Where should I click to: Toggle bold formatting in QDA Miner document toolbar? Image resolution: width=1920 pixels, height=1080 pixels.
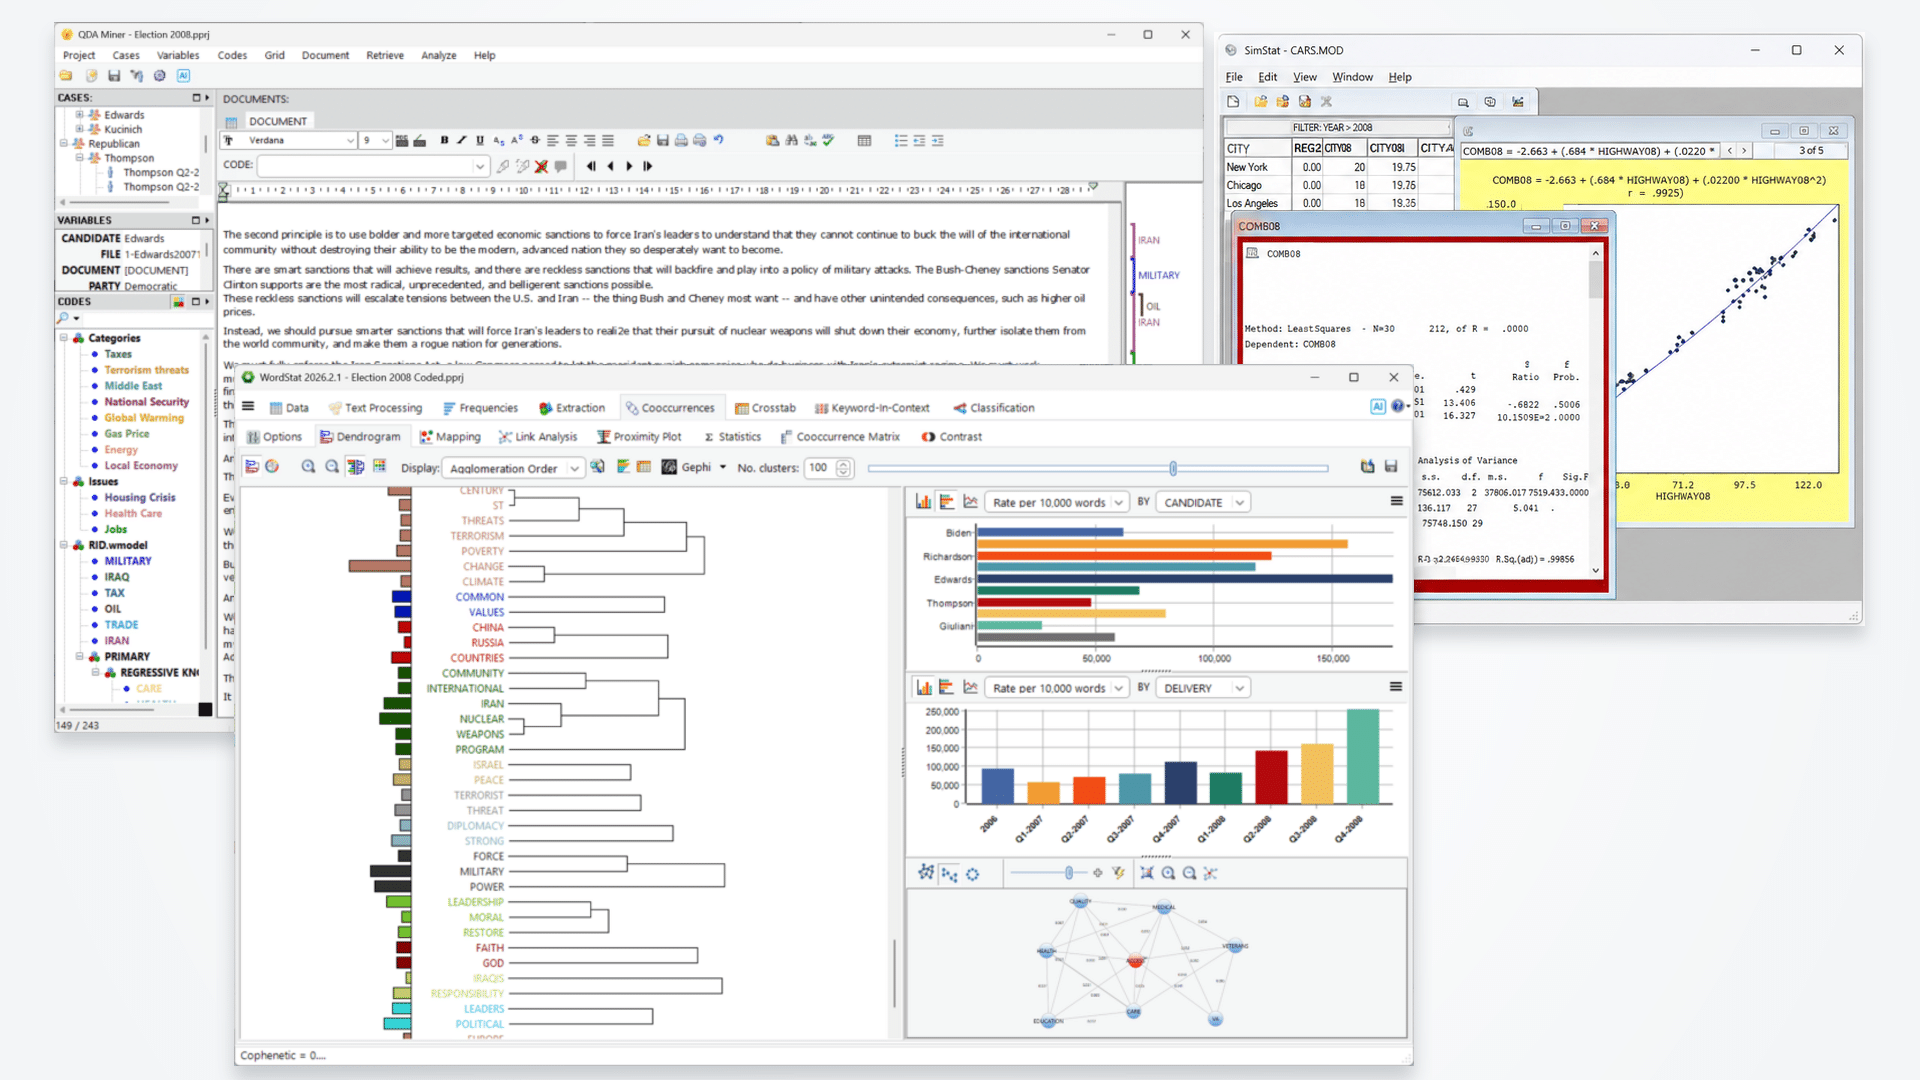point(444,141)
